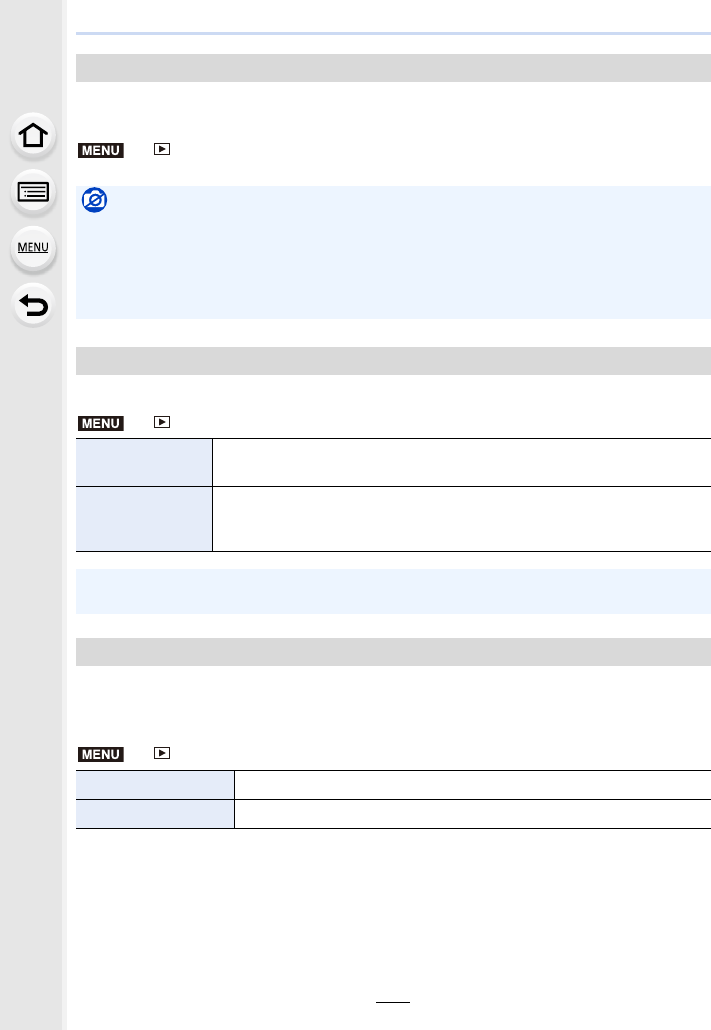Screen dimensions: 711x1030
Task: Go to the Home page icon
Action: 33,135
